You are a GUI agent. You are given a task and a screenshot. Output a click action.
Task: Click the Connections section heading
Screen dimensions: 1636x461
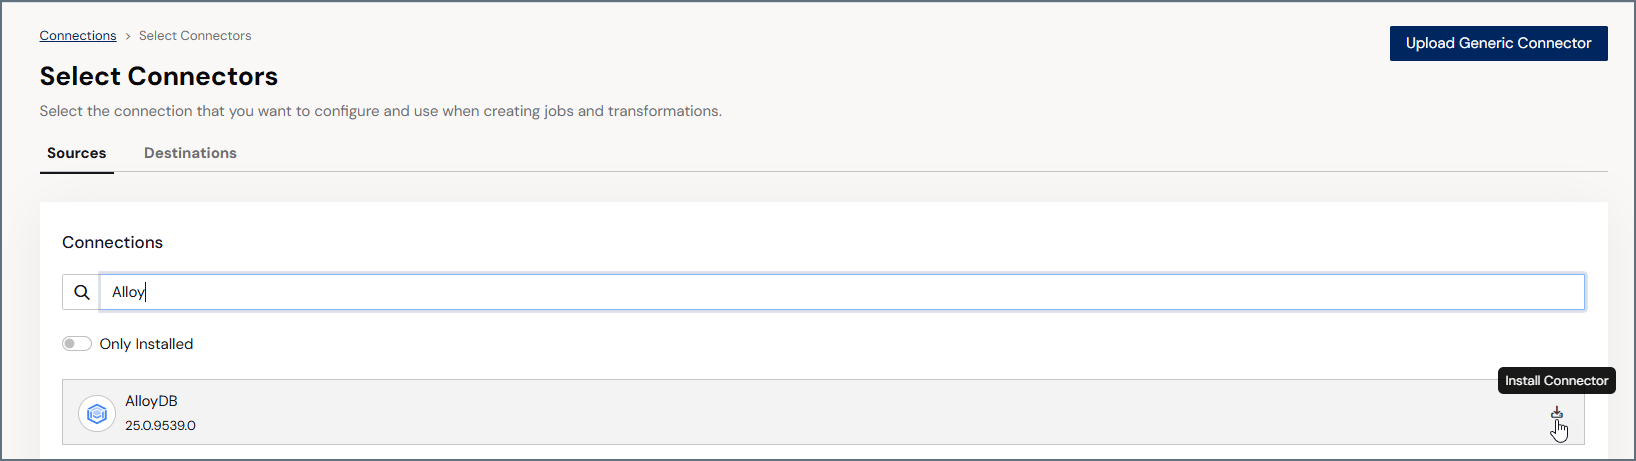tap(112, 243)
